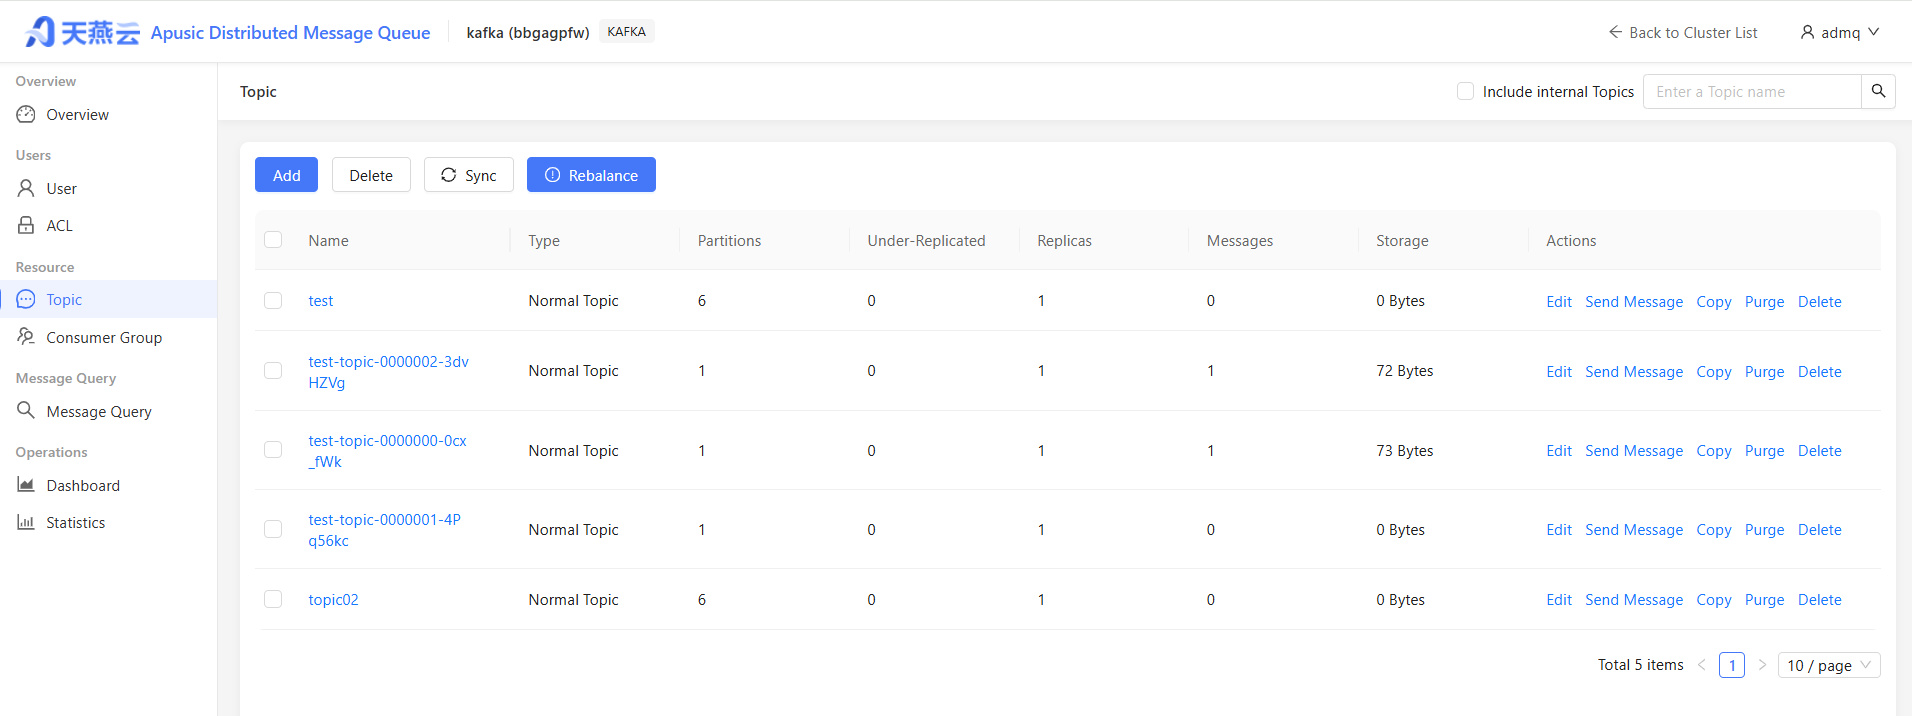
Task: Click into the Topic name search field
Action: [1752, 91]
